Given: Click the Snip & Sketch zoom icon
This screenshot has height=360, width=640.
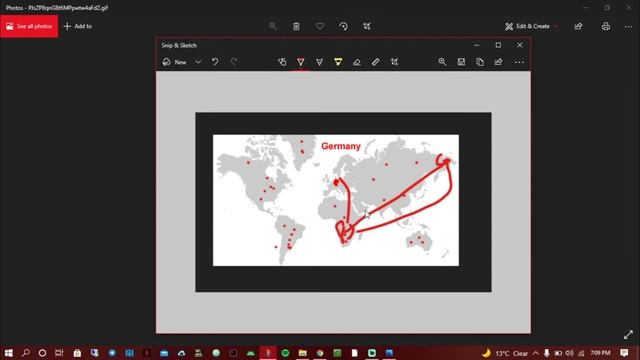Looking at the screenshot, I should click(x=442, y=62).
